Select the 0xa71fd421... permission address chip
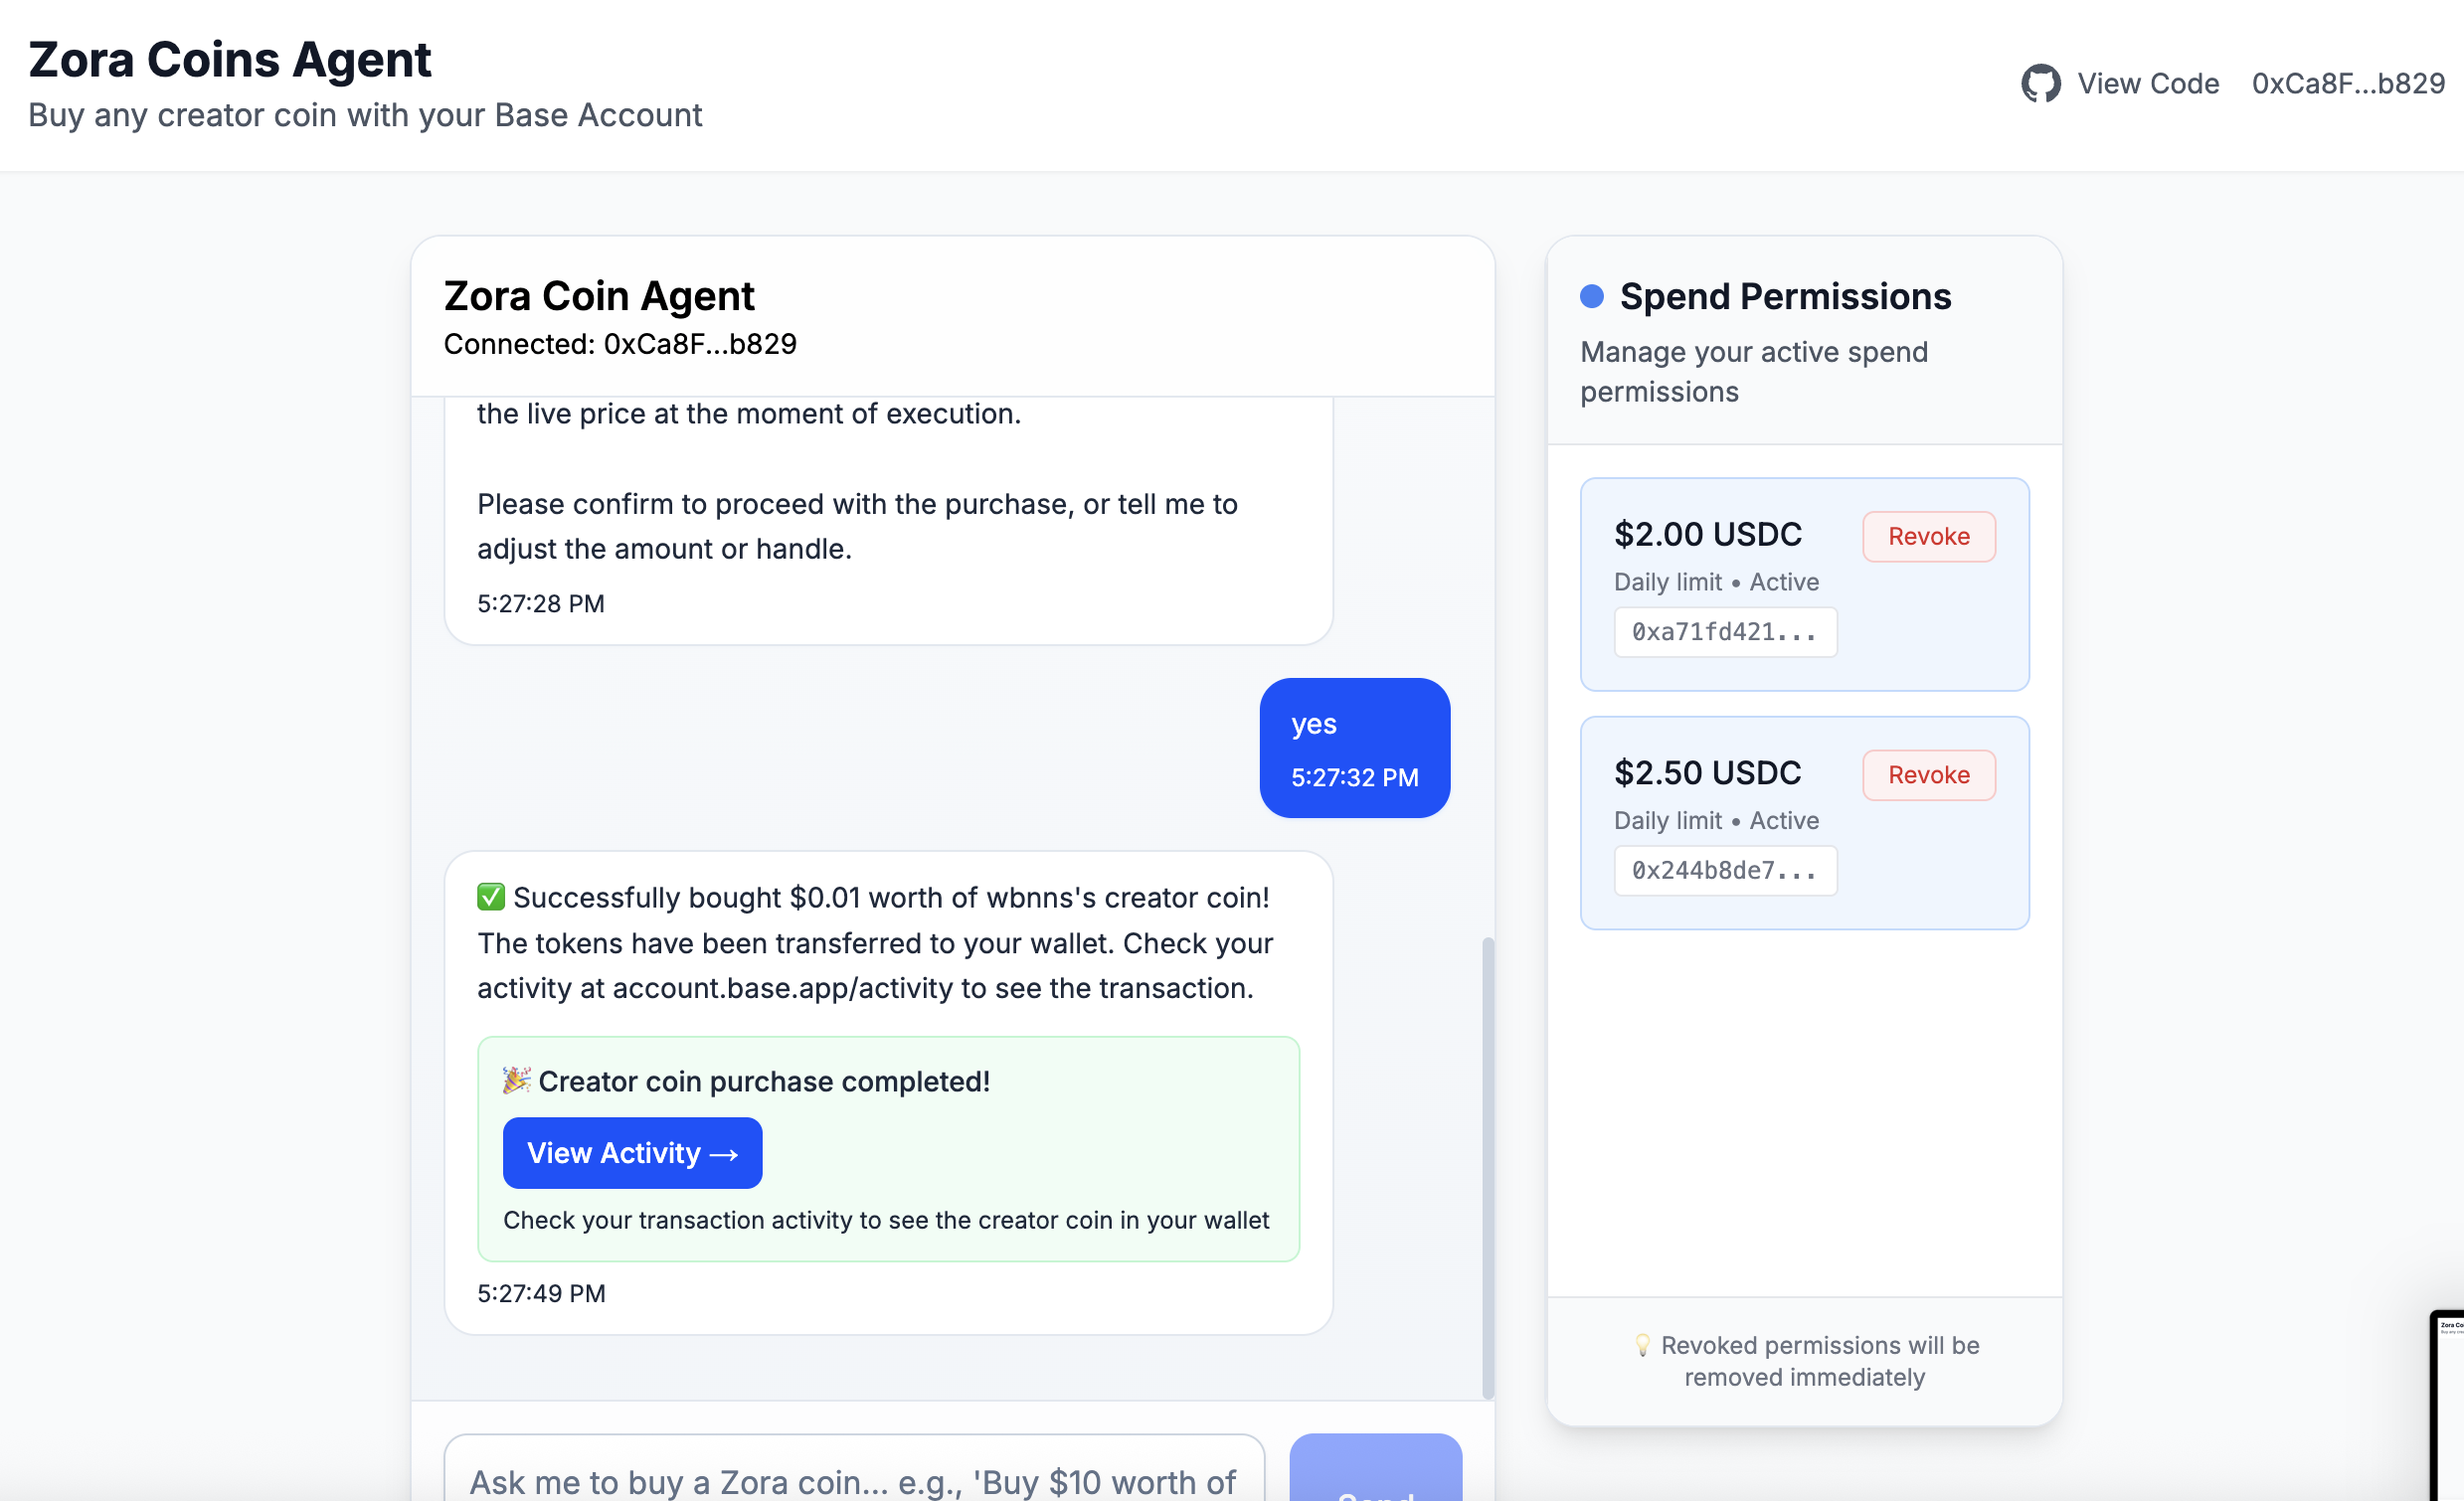The image size is (2464, 1501). (x=1726, y=631)
